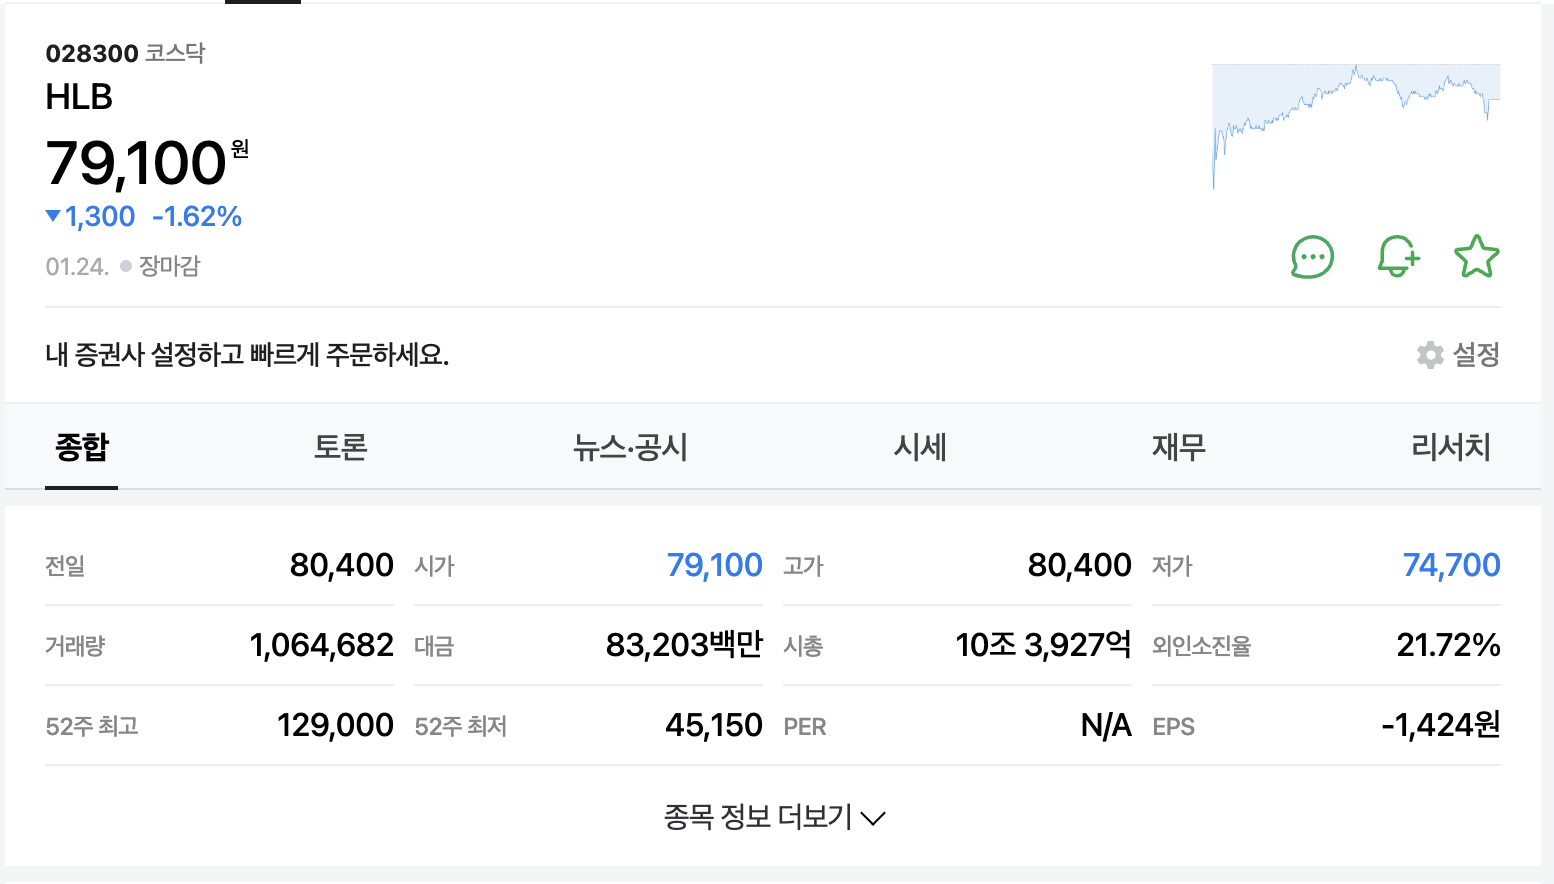1554x884 pixels.
Task: Go to the 시세 tab
Action: click(x=920, y=447)
